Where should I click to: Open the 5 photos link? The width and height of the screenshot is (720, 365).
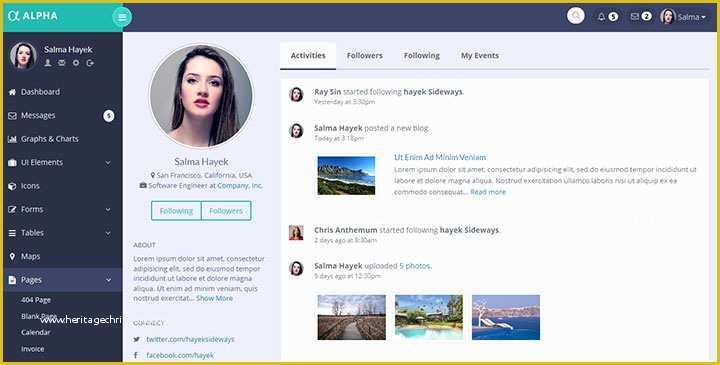pos(415,266)
